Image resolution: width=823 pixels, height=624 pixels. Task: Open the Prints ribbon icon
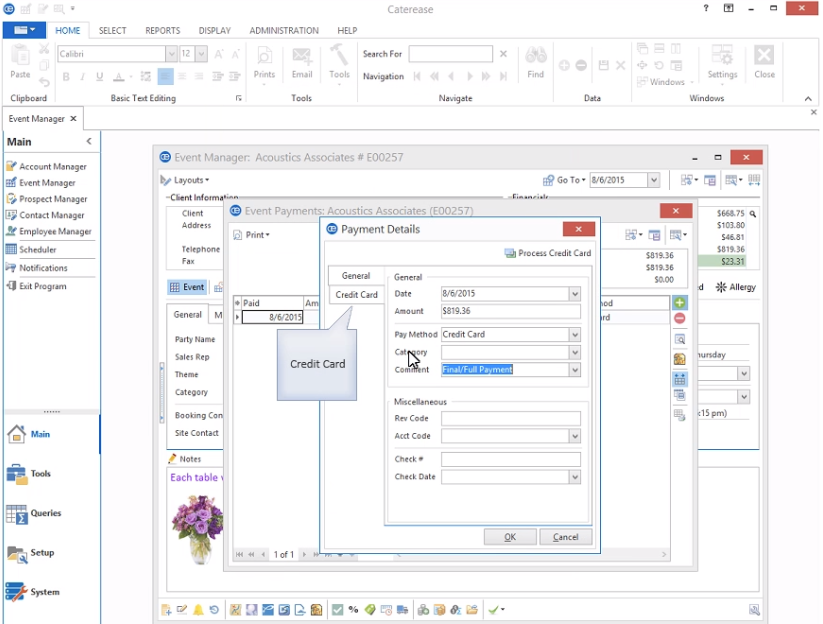click(x=264, y=60)
